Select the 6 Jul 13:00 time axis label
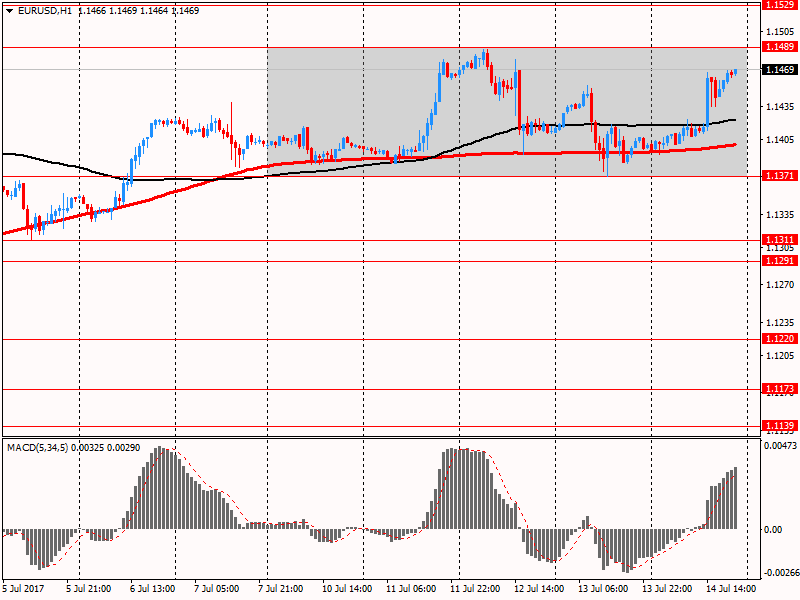Image resolution: width=800 pixels, height=600 pixels. (x=153, y=589)
